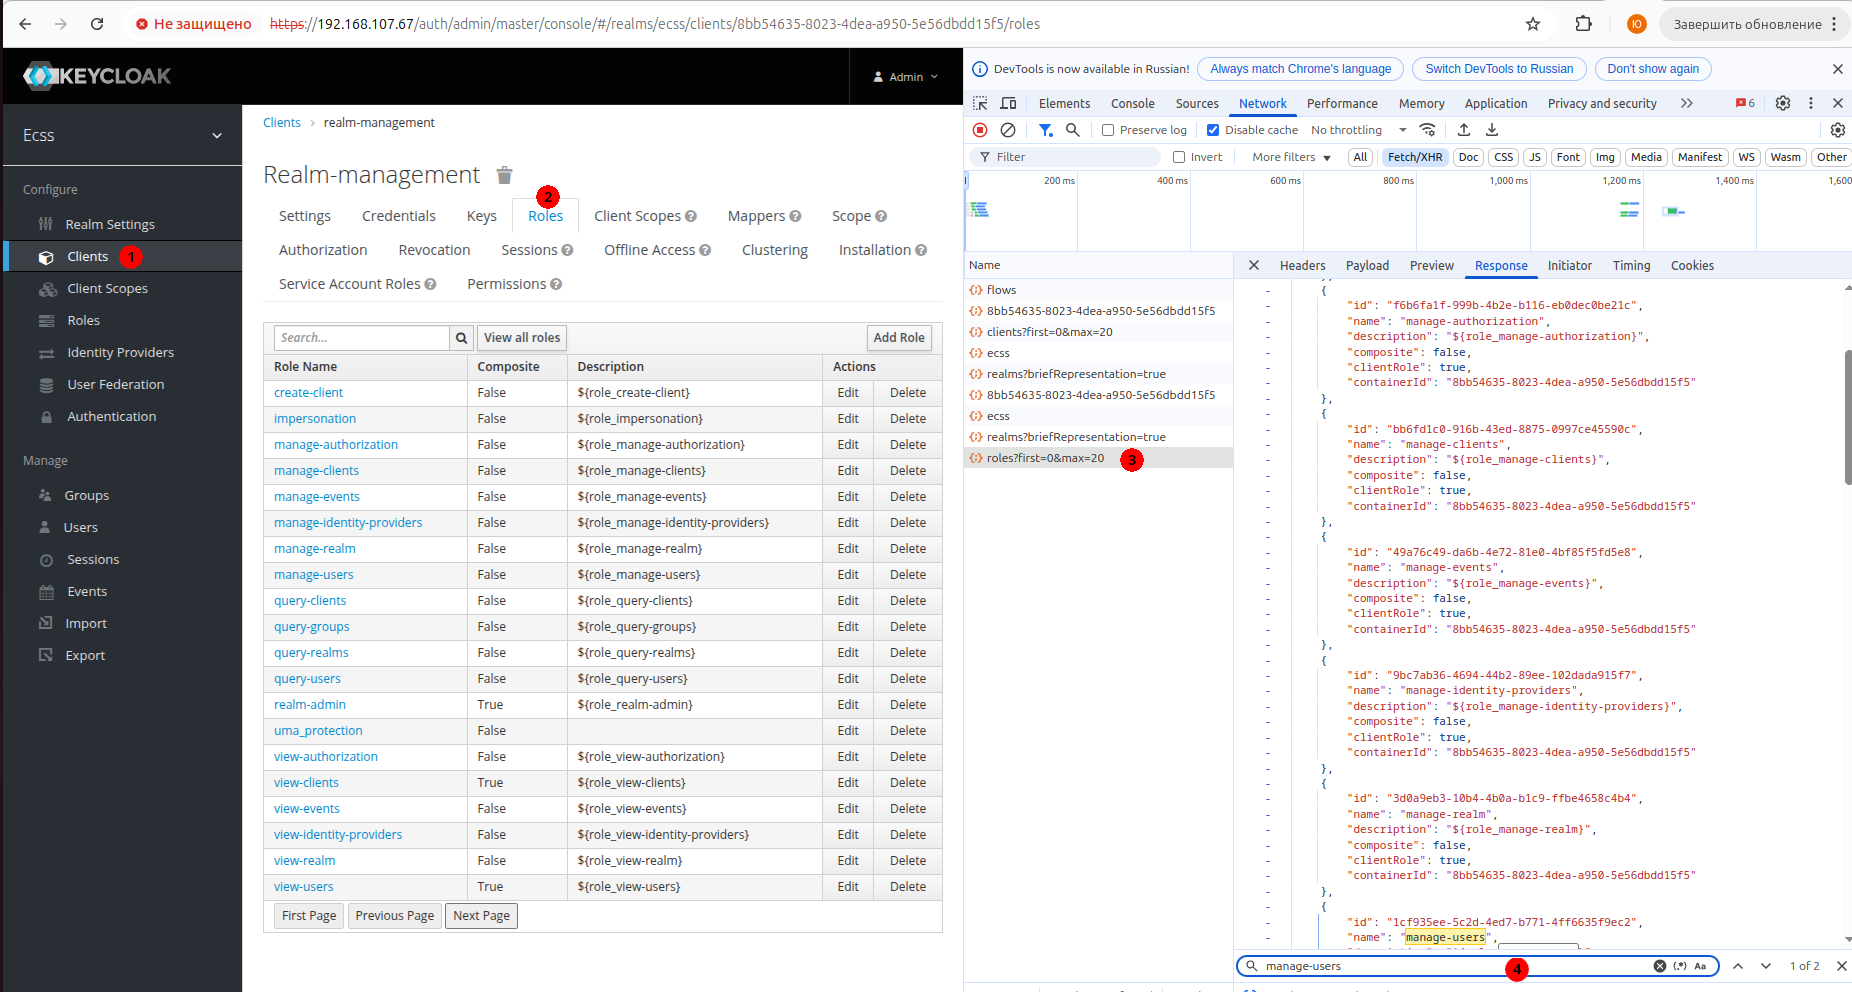The image size is (1852, 992).
Task: Open the DevTools settings gear
Action: click(x=1782, y=103)
